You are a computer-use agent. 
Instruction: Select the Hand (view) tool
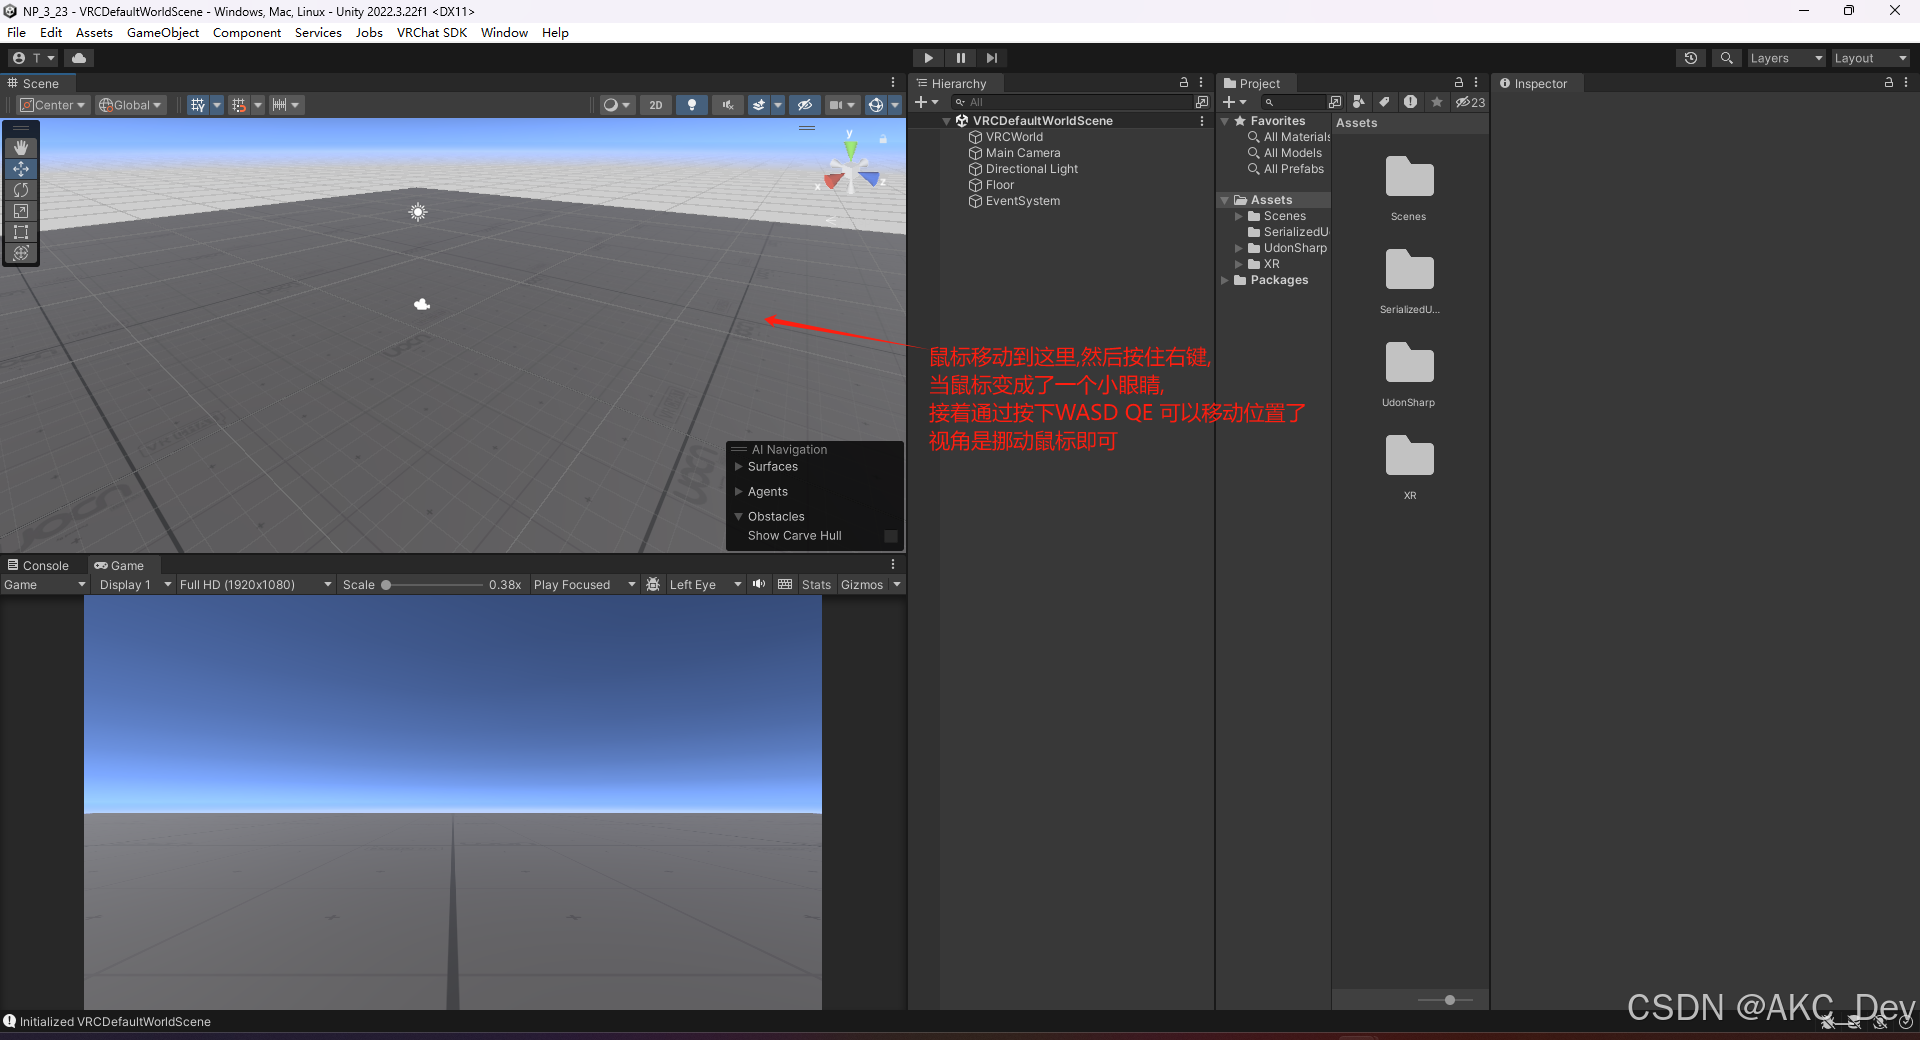[21, 148]
